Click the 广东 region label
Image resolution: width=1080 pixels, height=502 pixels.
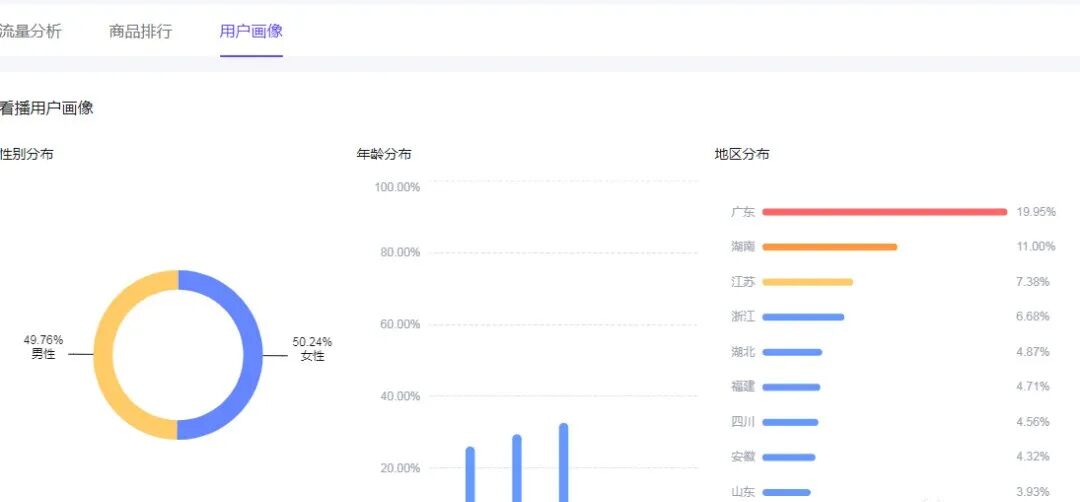(x=743, y=212)
